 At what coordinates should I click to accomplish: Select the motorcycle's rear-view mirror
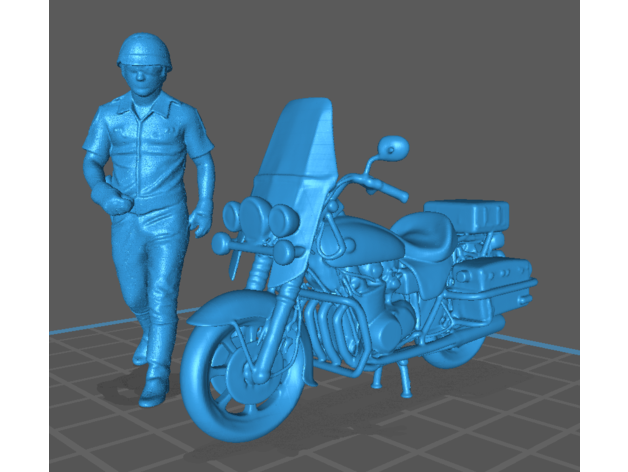[x=395, y=148]
